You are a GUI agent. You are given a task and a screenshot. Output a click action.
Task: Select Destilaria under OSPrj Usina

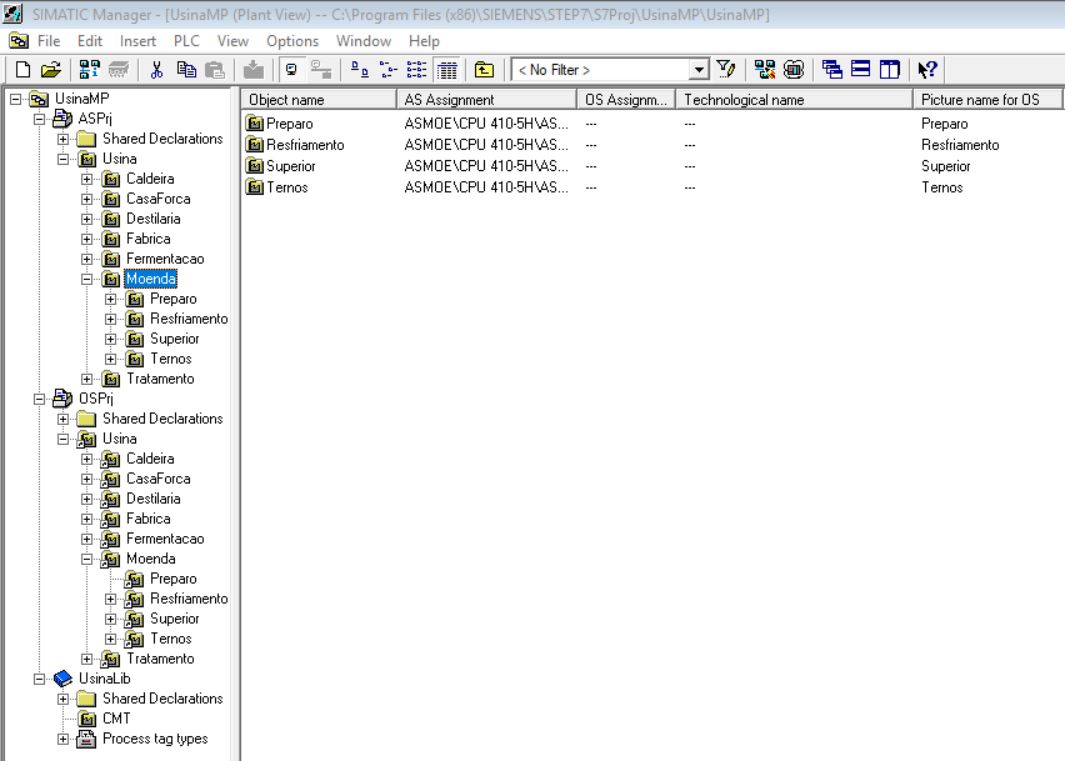coord(153,499)
